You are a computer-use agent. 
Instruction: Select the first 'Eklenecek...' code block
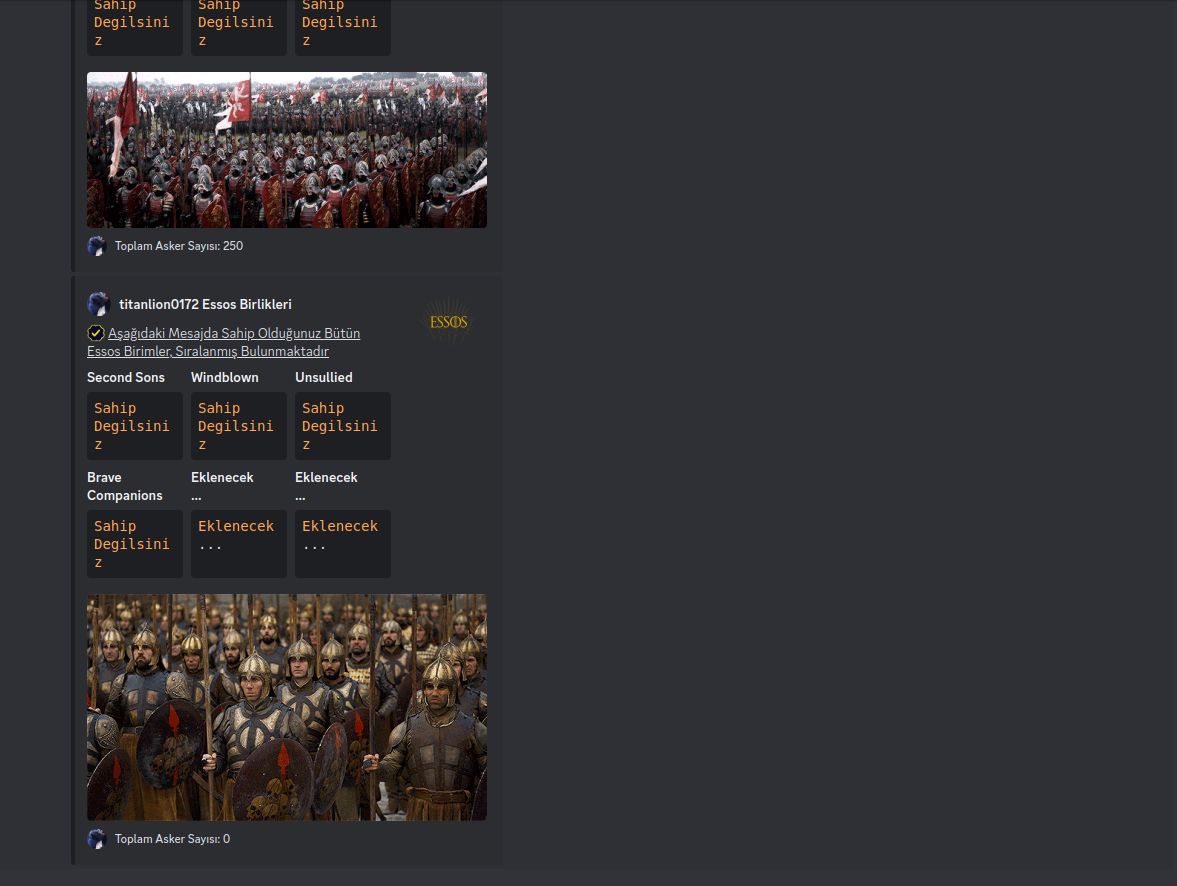[x=238, y=543]
